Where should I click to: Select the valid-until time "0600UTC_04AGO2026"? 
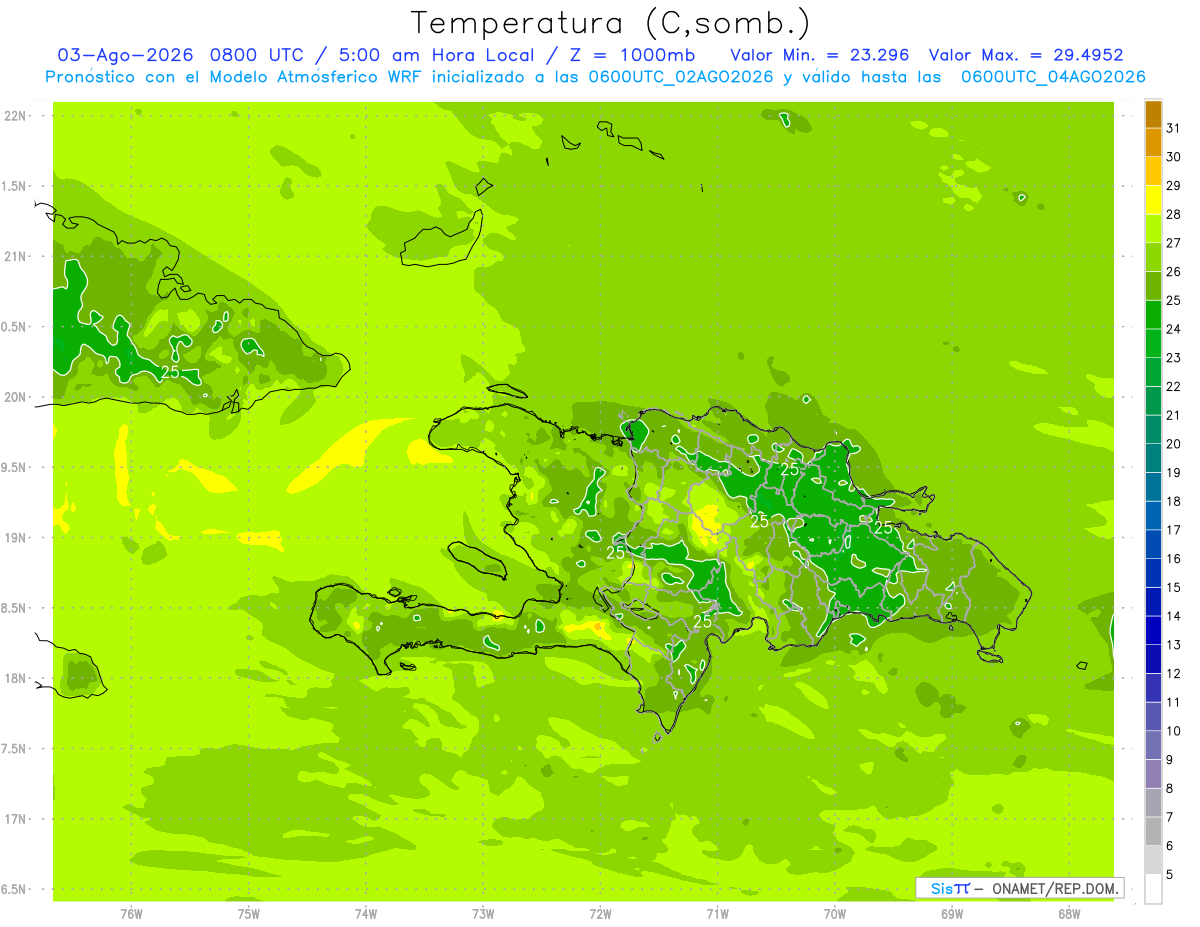1053,77
